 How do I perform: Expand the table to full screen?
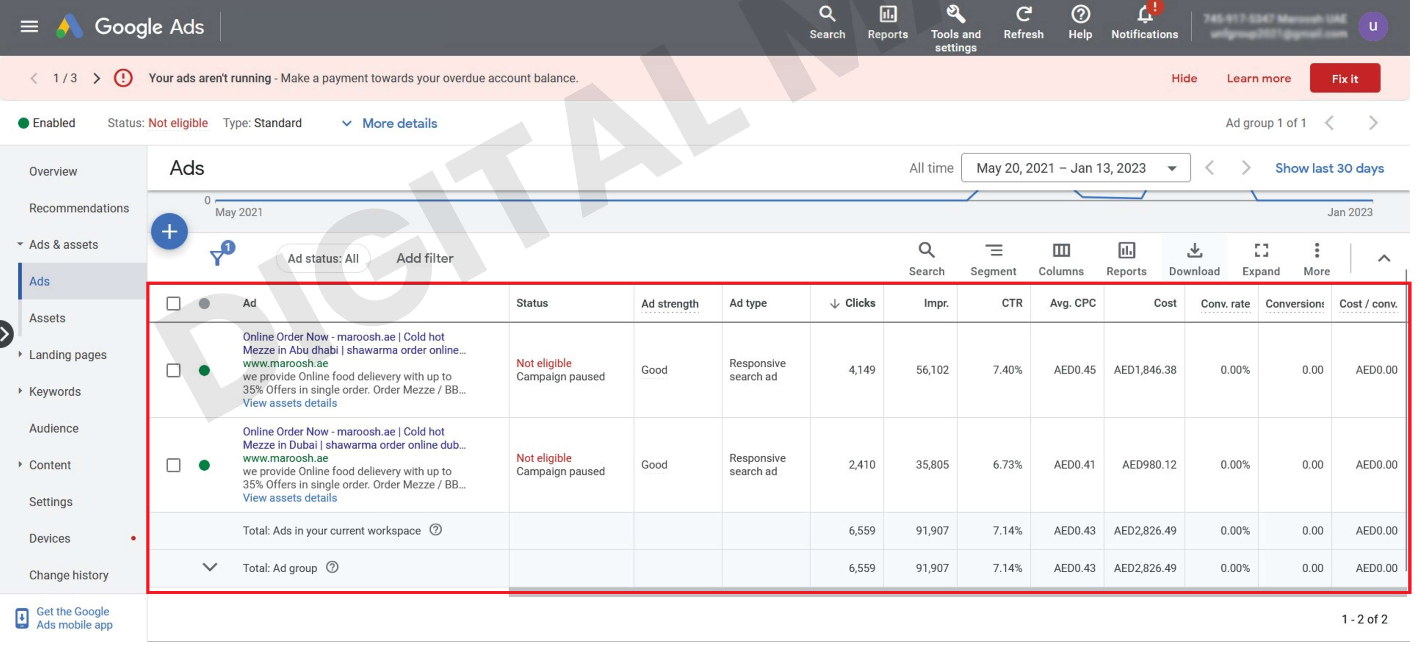pyautogui.click(x=1261, y=259)
